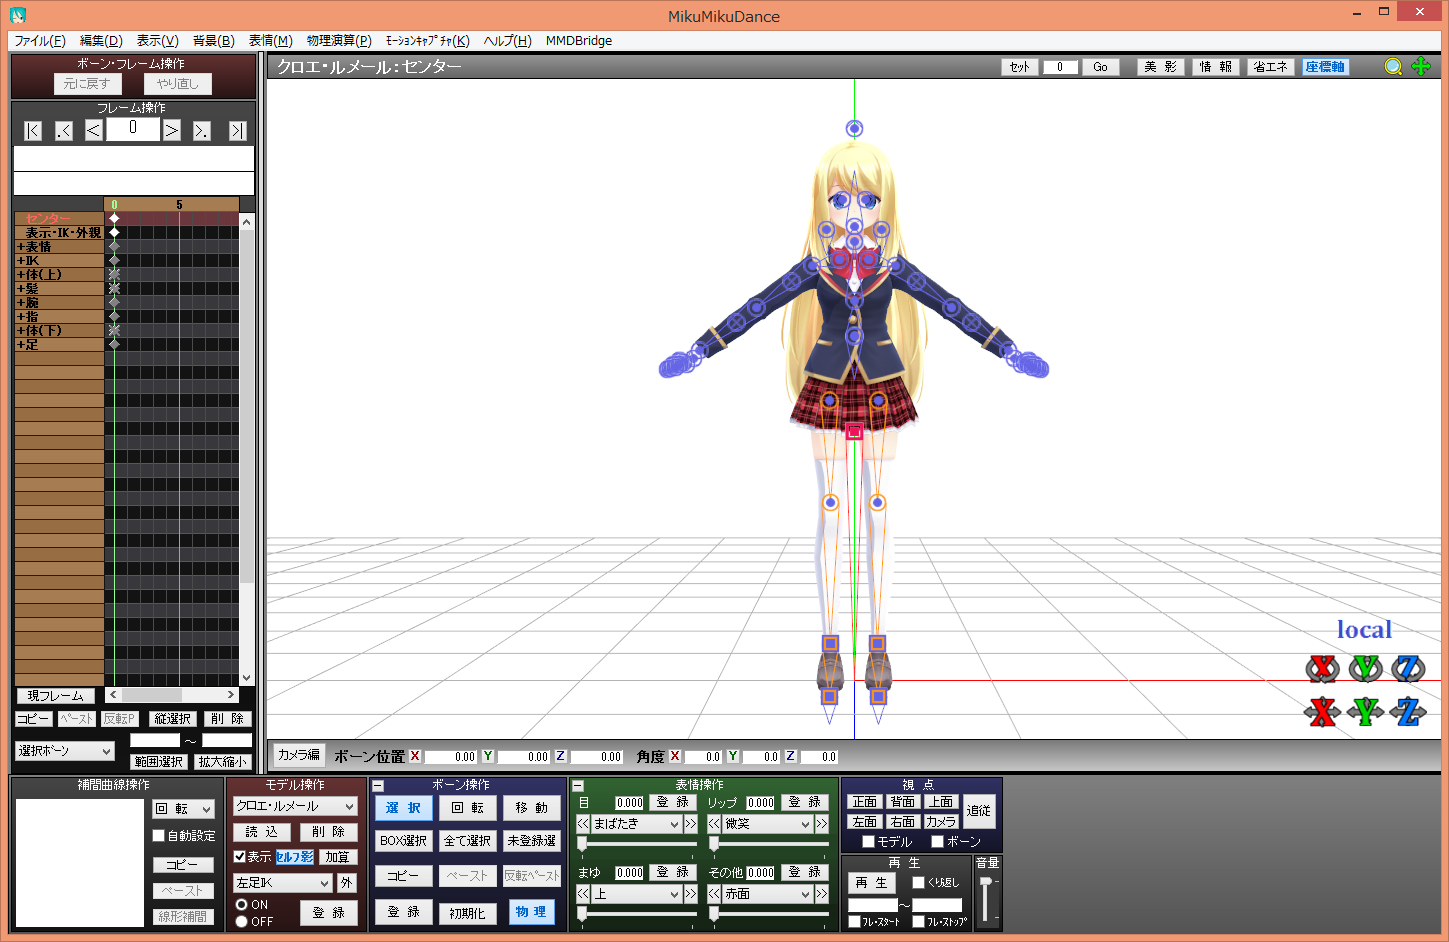This screenshot has width=1449, height=942.
Task: Enable the モデル view-follow checkbox
Action: pos(868,842)
